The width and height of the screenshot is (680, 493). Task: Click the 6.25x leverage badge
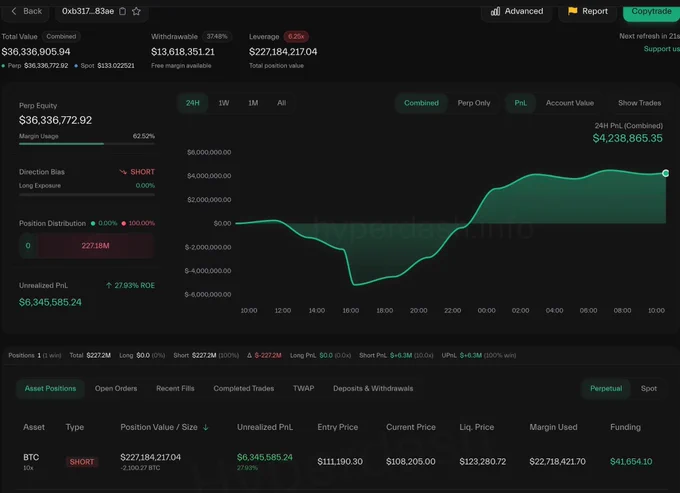pyautogui.click(x=296, y=36)
